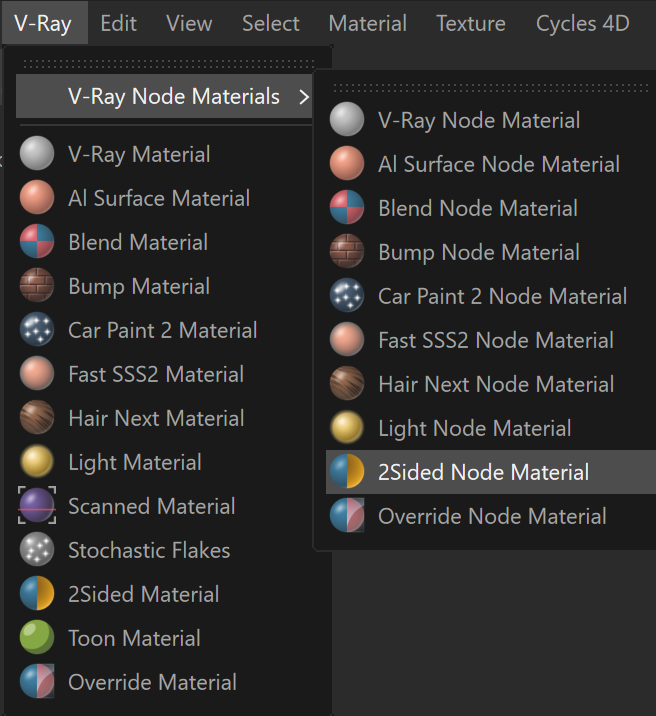Open the V-Ray menu
The width and height of the screenshot is (656, 716).
point(43,23)
